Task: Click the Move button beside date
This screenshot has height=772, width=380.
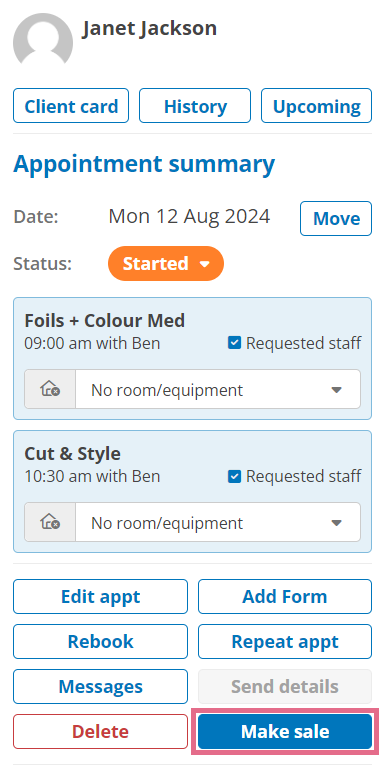Action: pos(336,218)
